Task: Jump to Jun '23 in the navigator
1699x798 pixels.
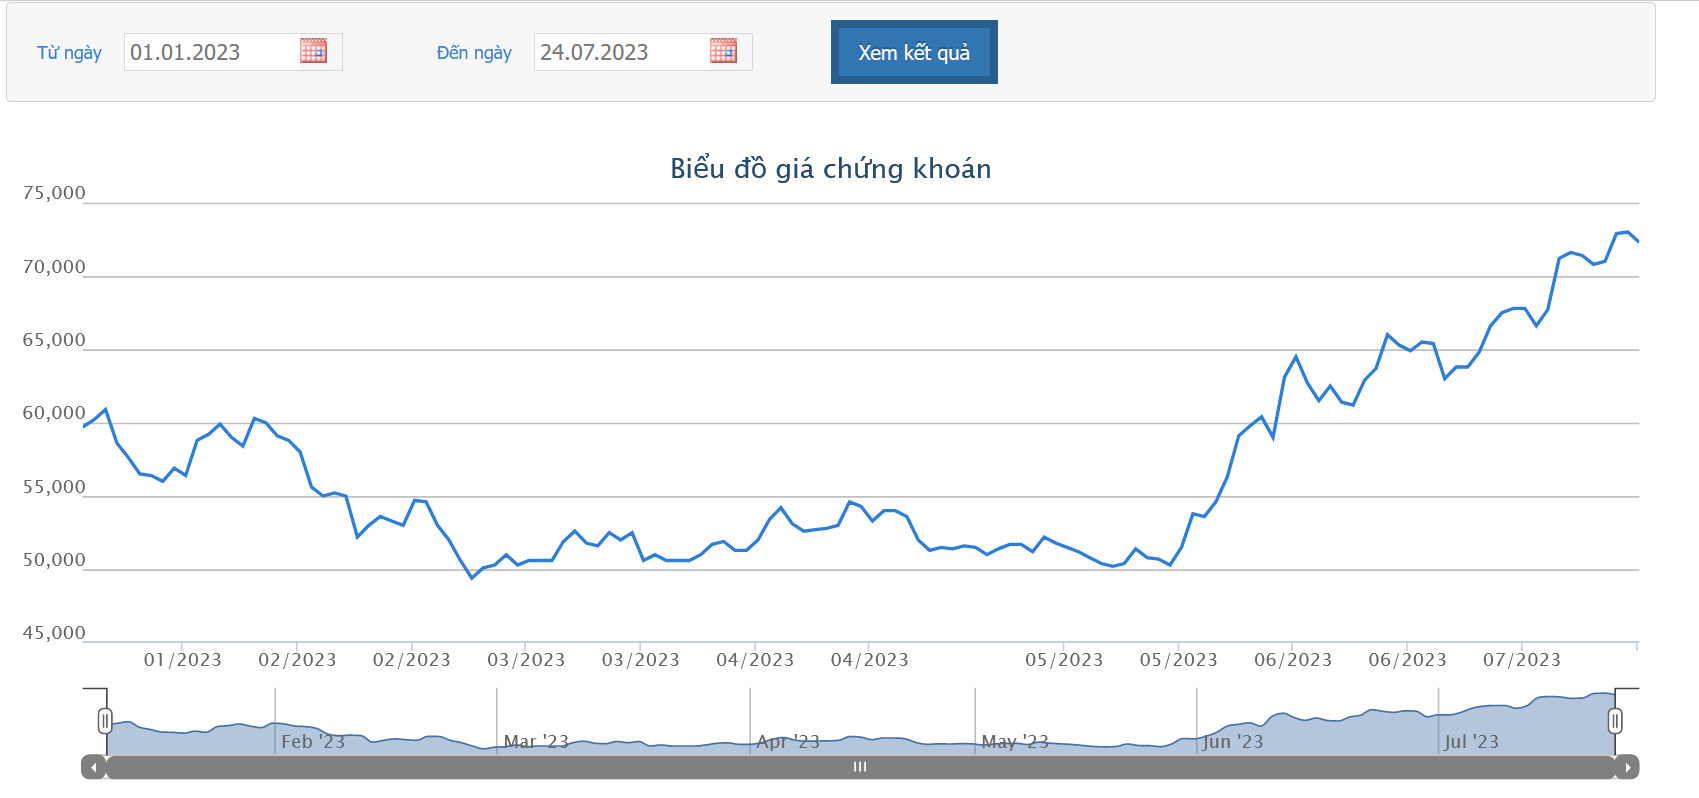Action: coord(1233,741)
